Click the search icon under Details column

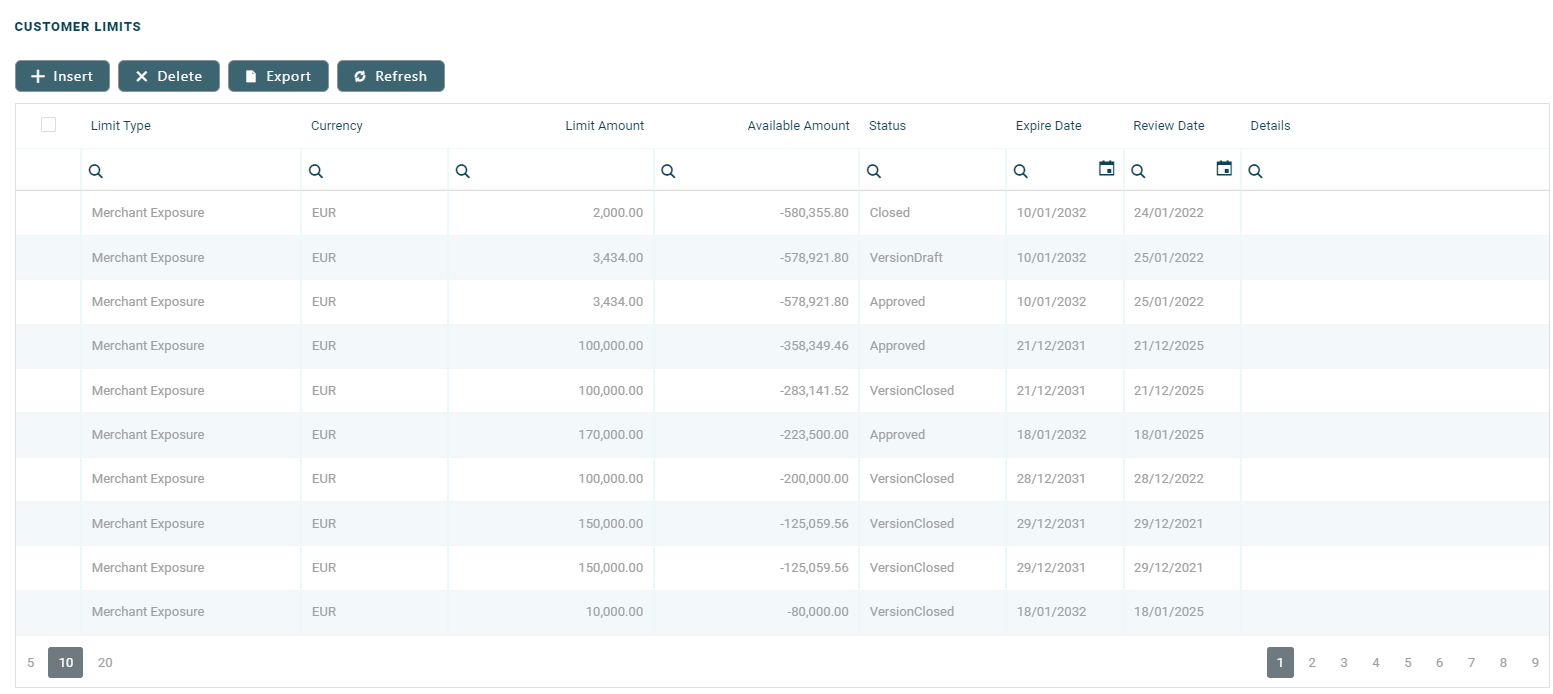(x=1256, y=172)
